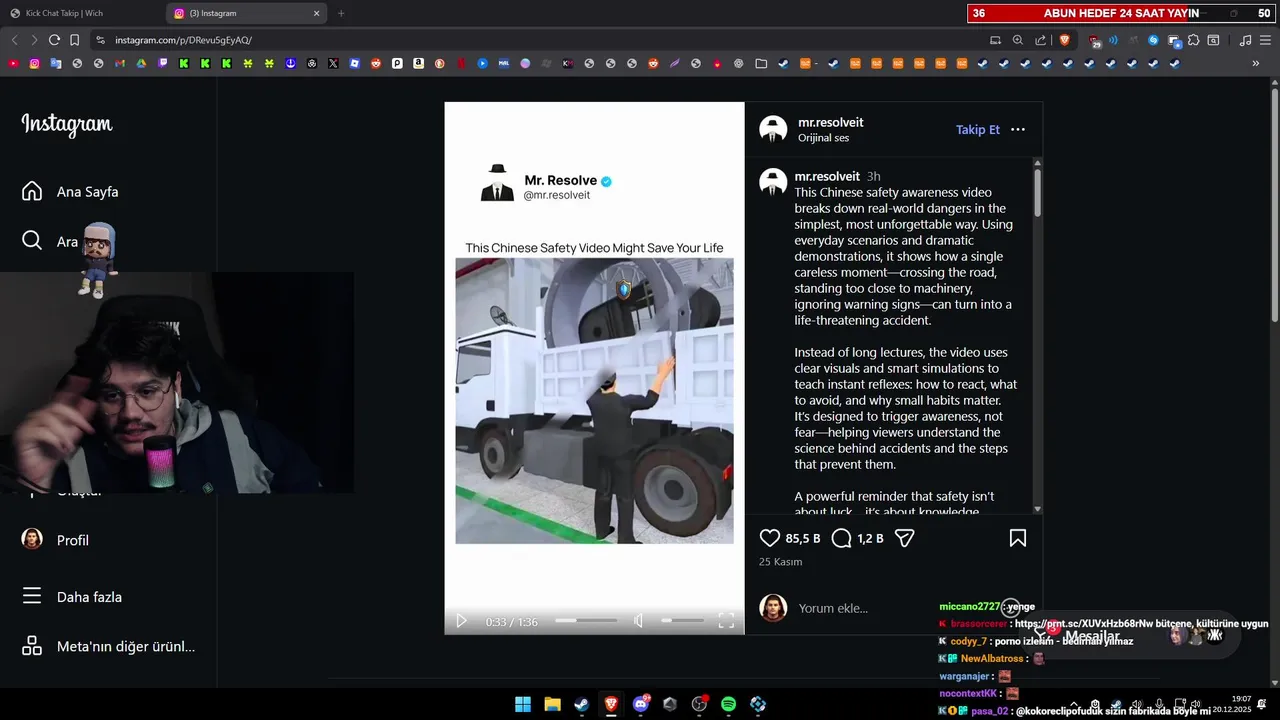This screenshot has height=720, width=1280.
Task: Expand hidden bookmarks with double chevron
Action: tap(1256, 63)
